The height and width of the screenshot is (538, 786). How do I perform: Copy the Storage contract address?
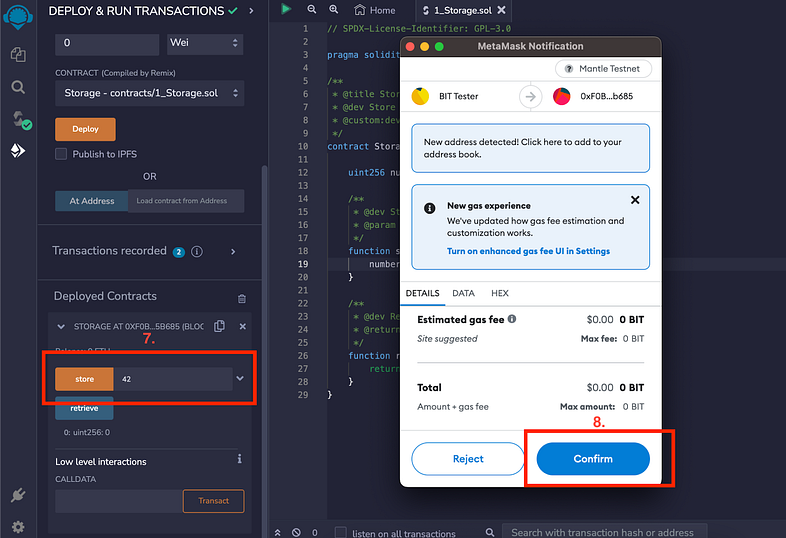coord(220,326)
